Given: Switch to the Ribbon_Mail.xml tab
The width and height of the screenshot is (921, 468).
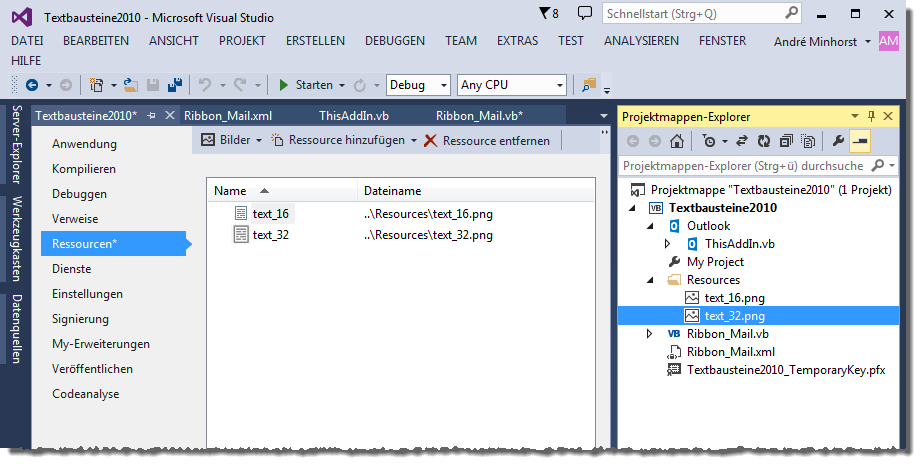Looking at the screenshot, I should pyautogui.click(x=228, y=116).
